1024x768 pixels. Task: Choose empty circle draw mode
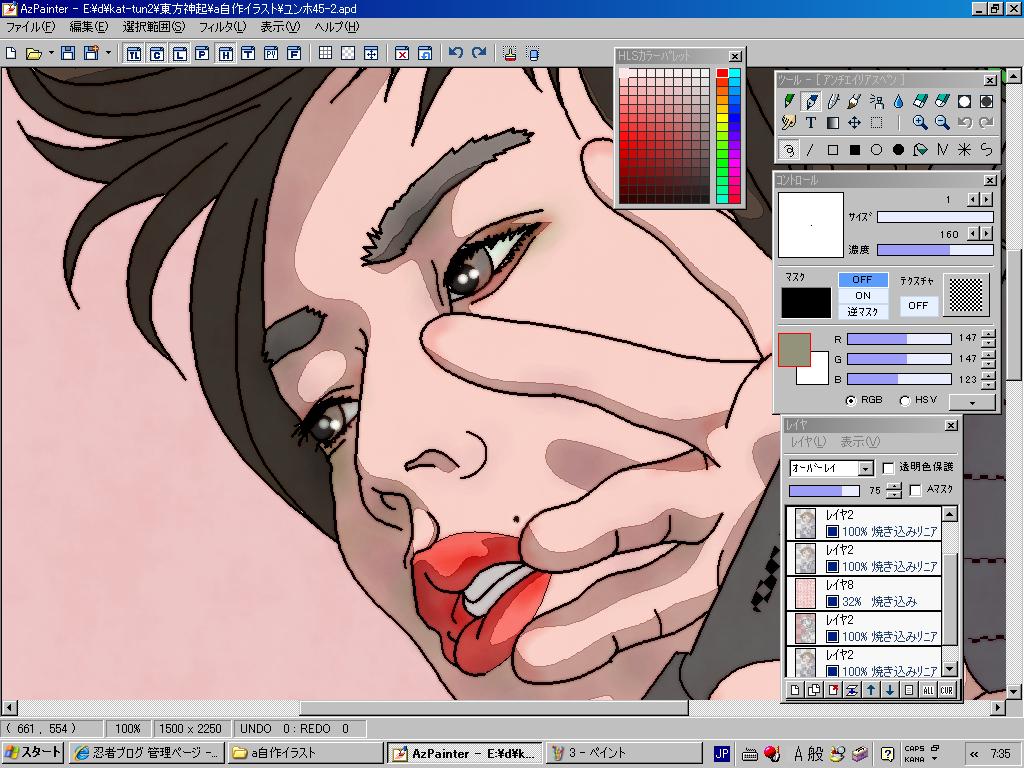tap(876, 150)
